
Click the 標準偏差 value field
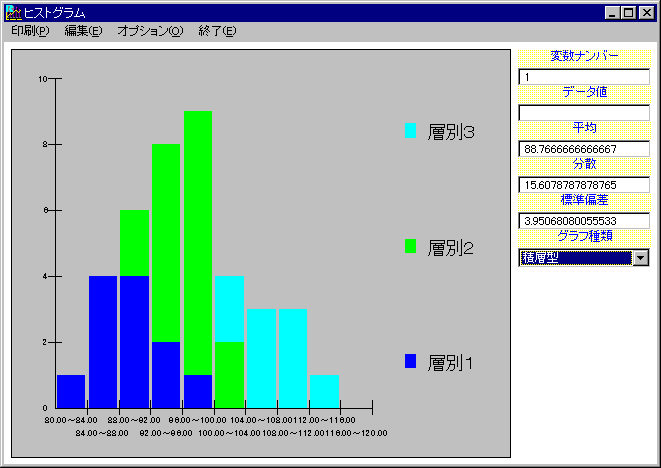point(584,221)
